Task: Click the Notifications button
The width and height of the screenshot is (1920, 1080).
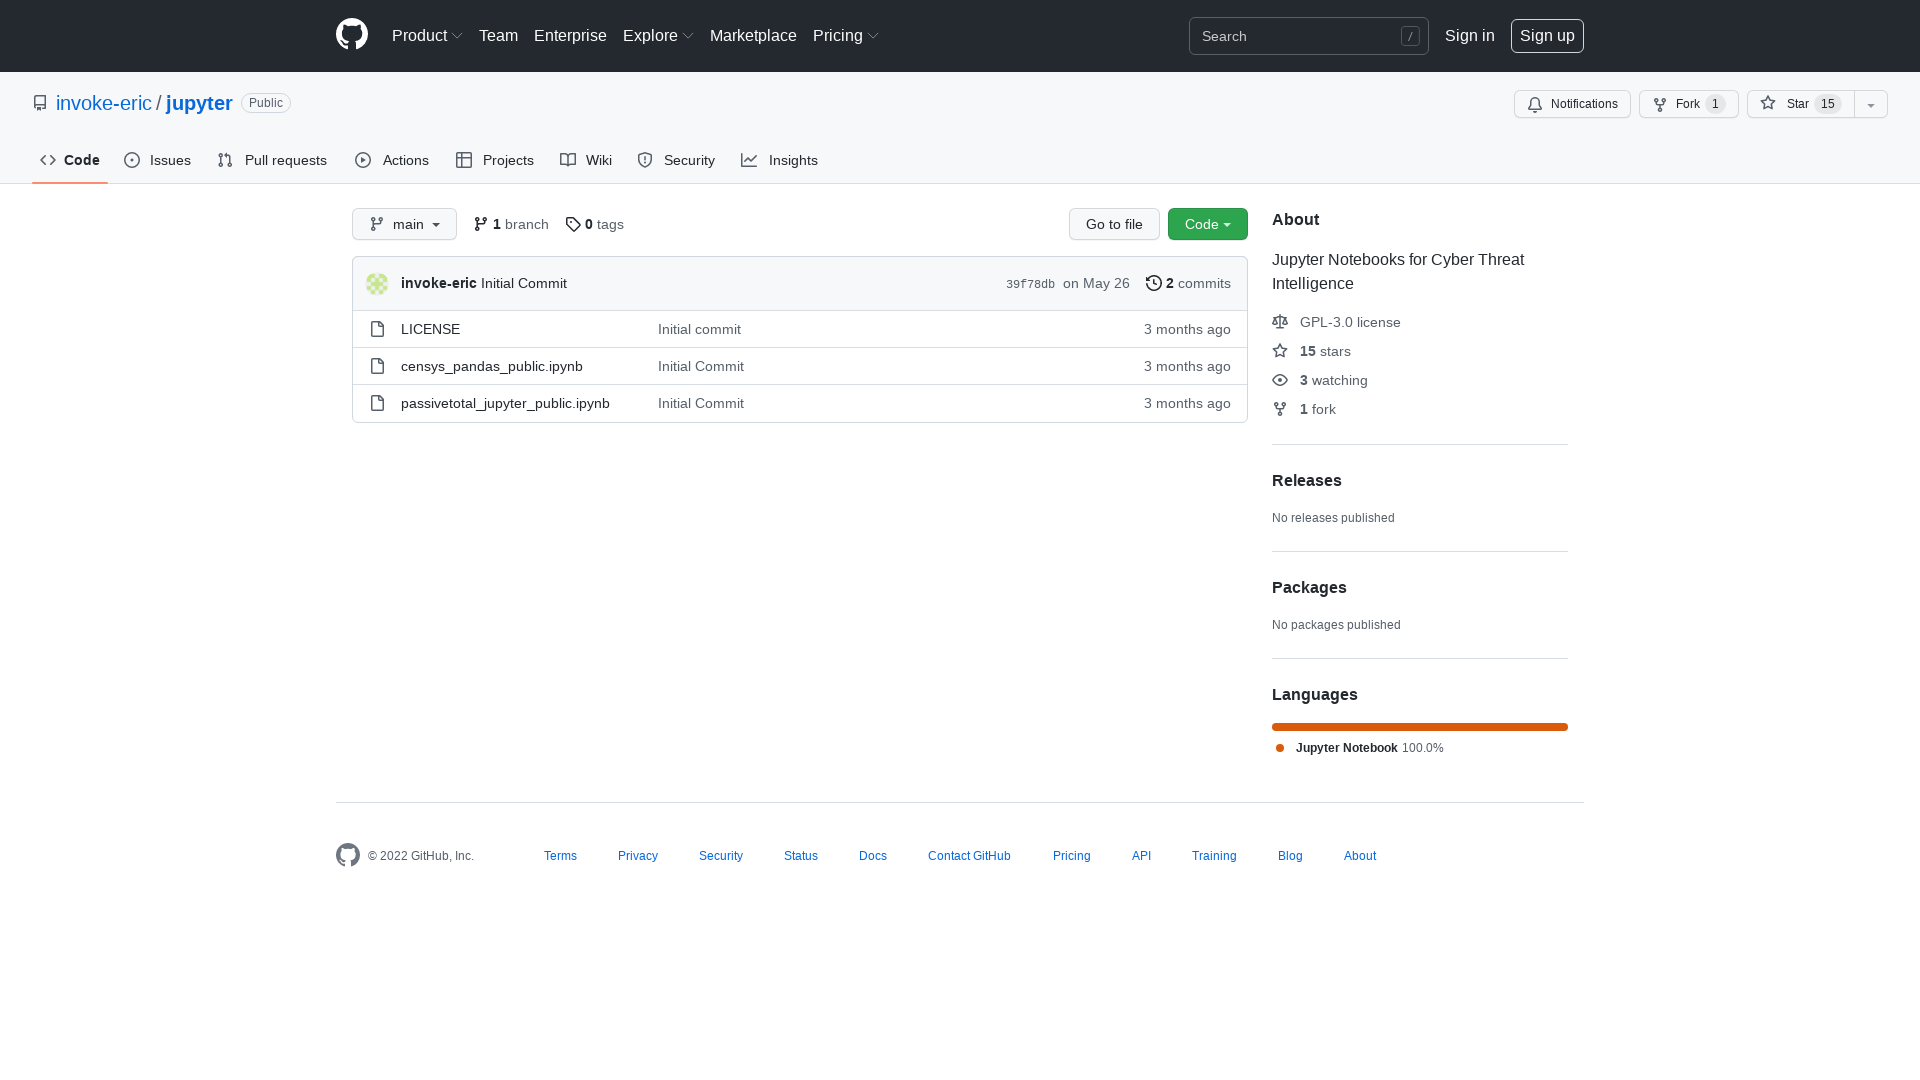Action: click(1572, 104)
